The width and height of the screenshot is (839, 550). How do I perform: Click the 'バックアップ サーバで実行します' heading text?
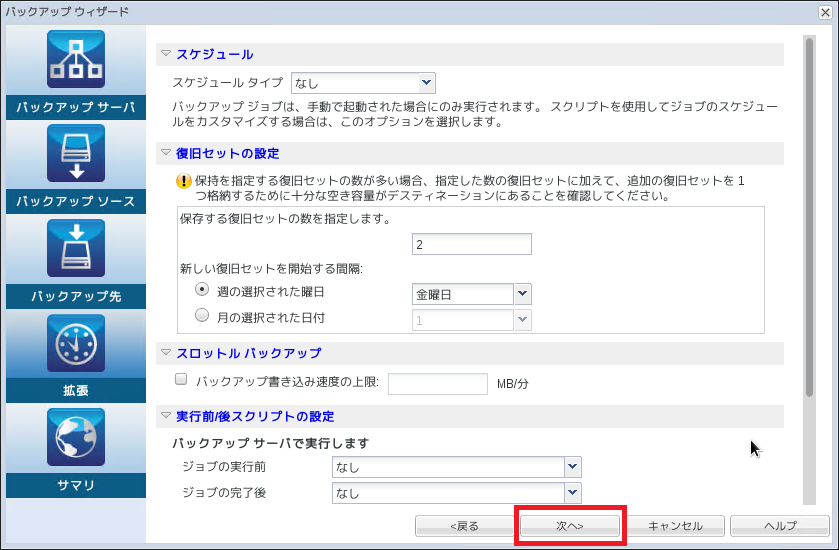[271, 444]
